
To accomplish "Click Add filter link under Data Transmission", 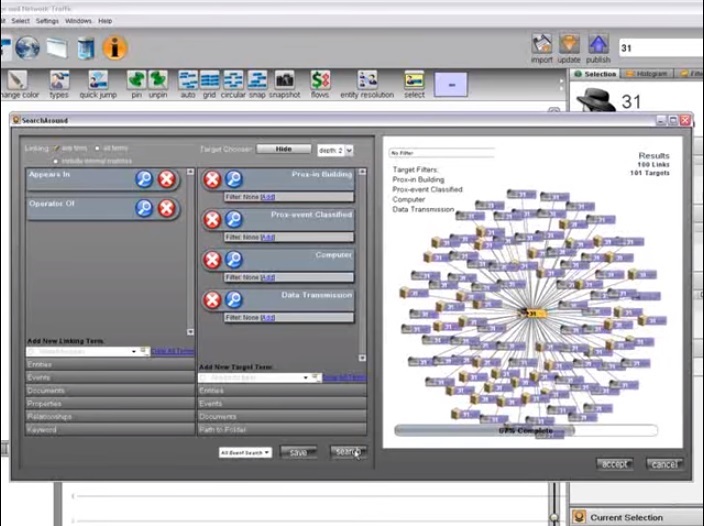I will pos(268,318).
